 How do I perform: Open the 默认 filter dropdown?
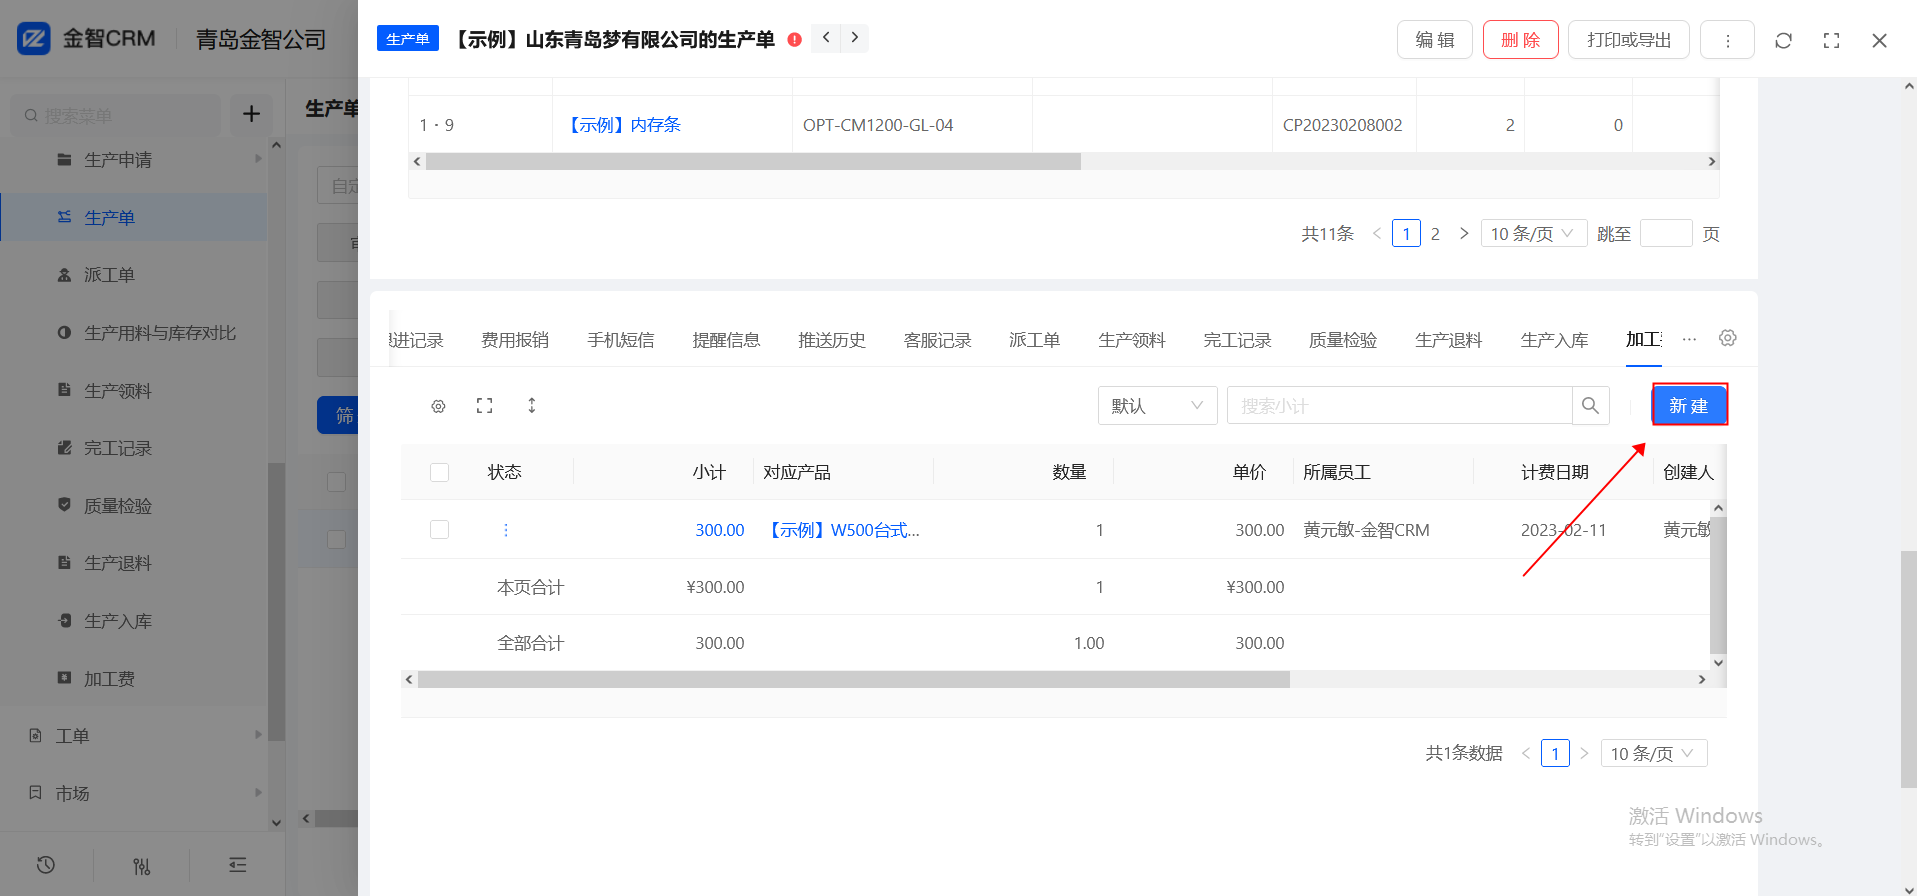1157,405
